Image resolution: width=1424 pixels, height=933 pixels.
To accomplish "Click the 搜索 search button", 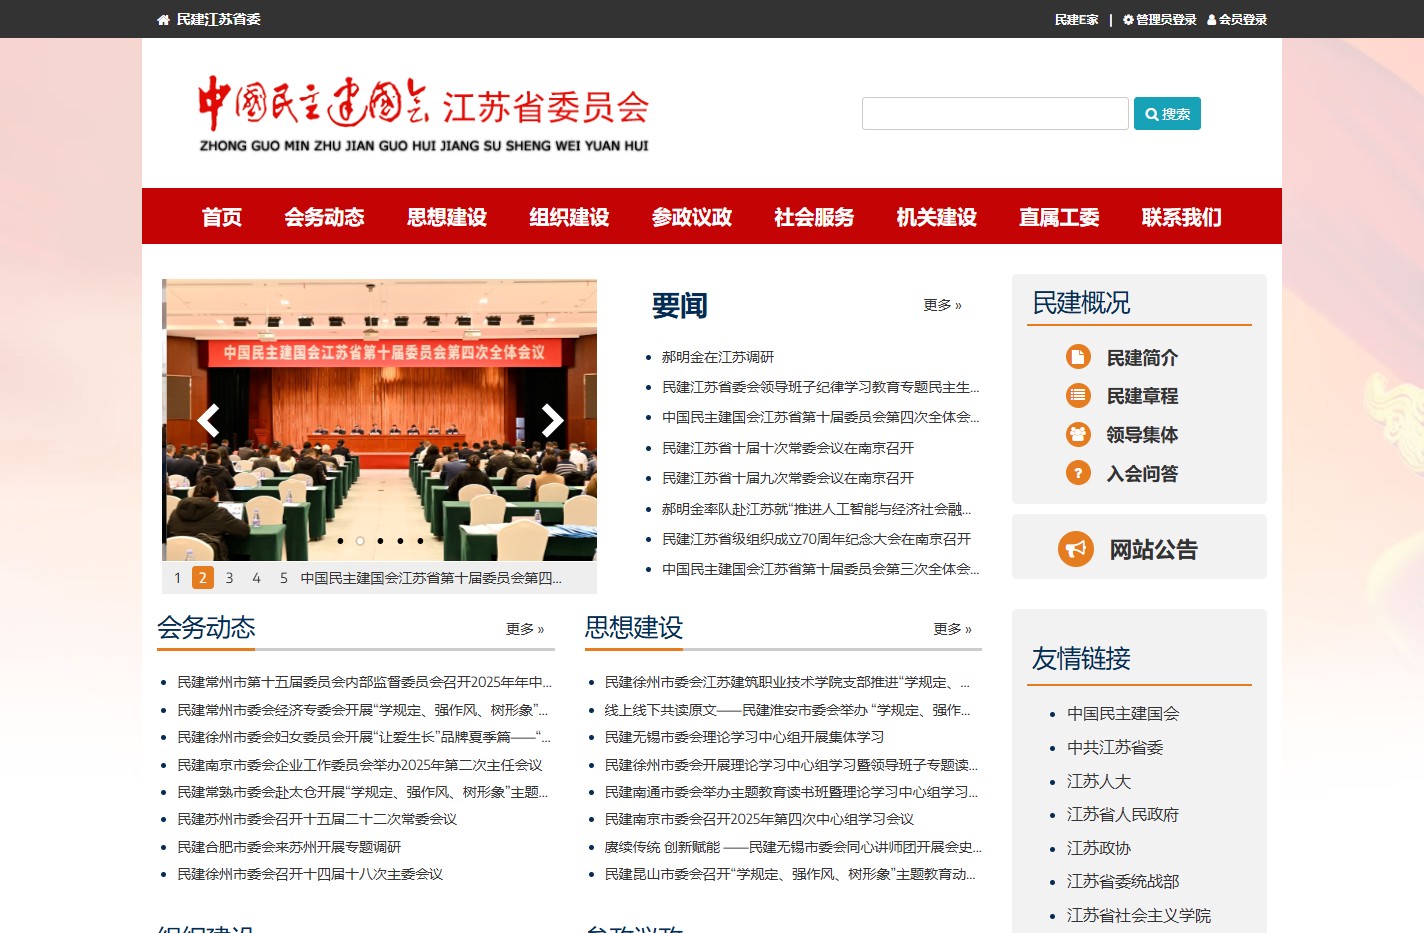I will click(1167, 114).
